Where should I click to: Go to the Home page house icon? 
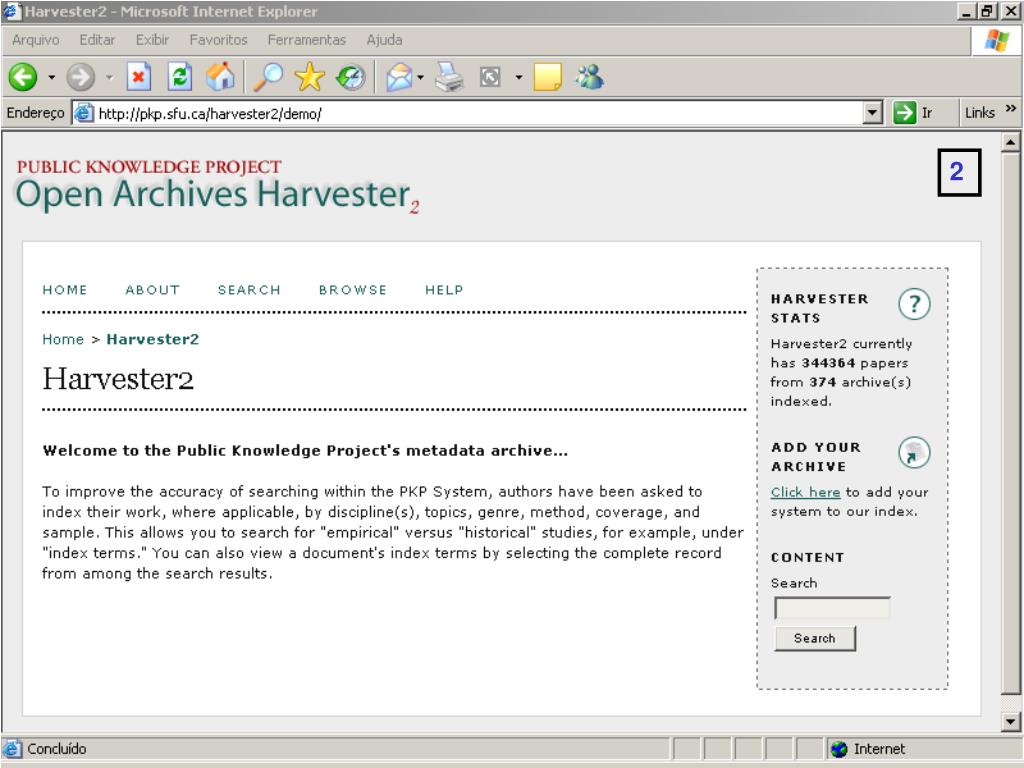pyautogui.click(x=220, y=77)
